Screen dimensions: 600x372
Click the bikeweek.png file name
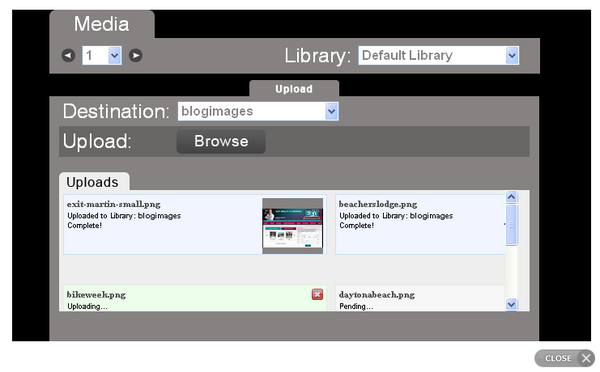(x=96, y=295)
